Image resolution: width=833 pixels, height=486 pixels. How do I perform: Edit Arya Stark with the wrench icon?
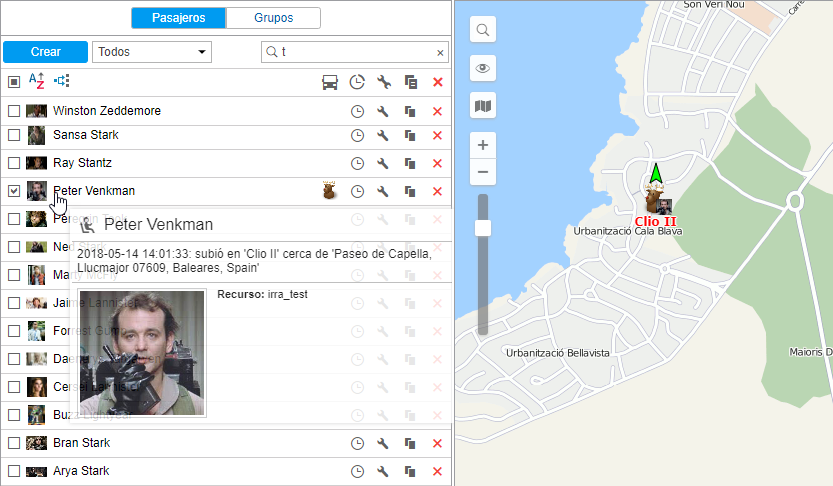coord(382,472)
